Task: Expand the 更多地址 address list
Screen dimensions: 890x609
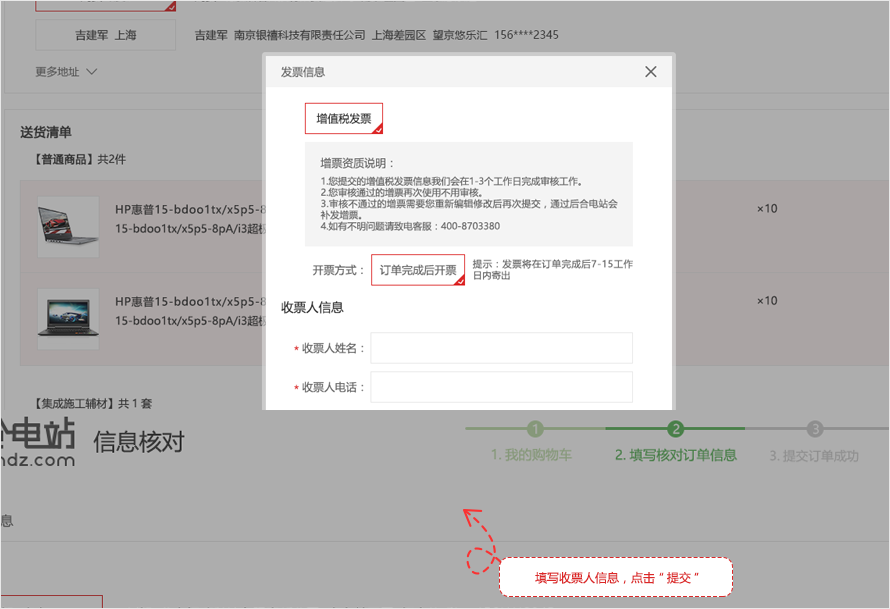Action: click(66, 72)
